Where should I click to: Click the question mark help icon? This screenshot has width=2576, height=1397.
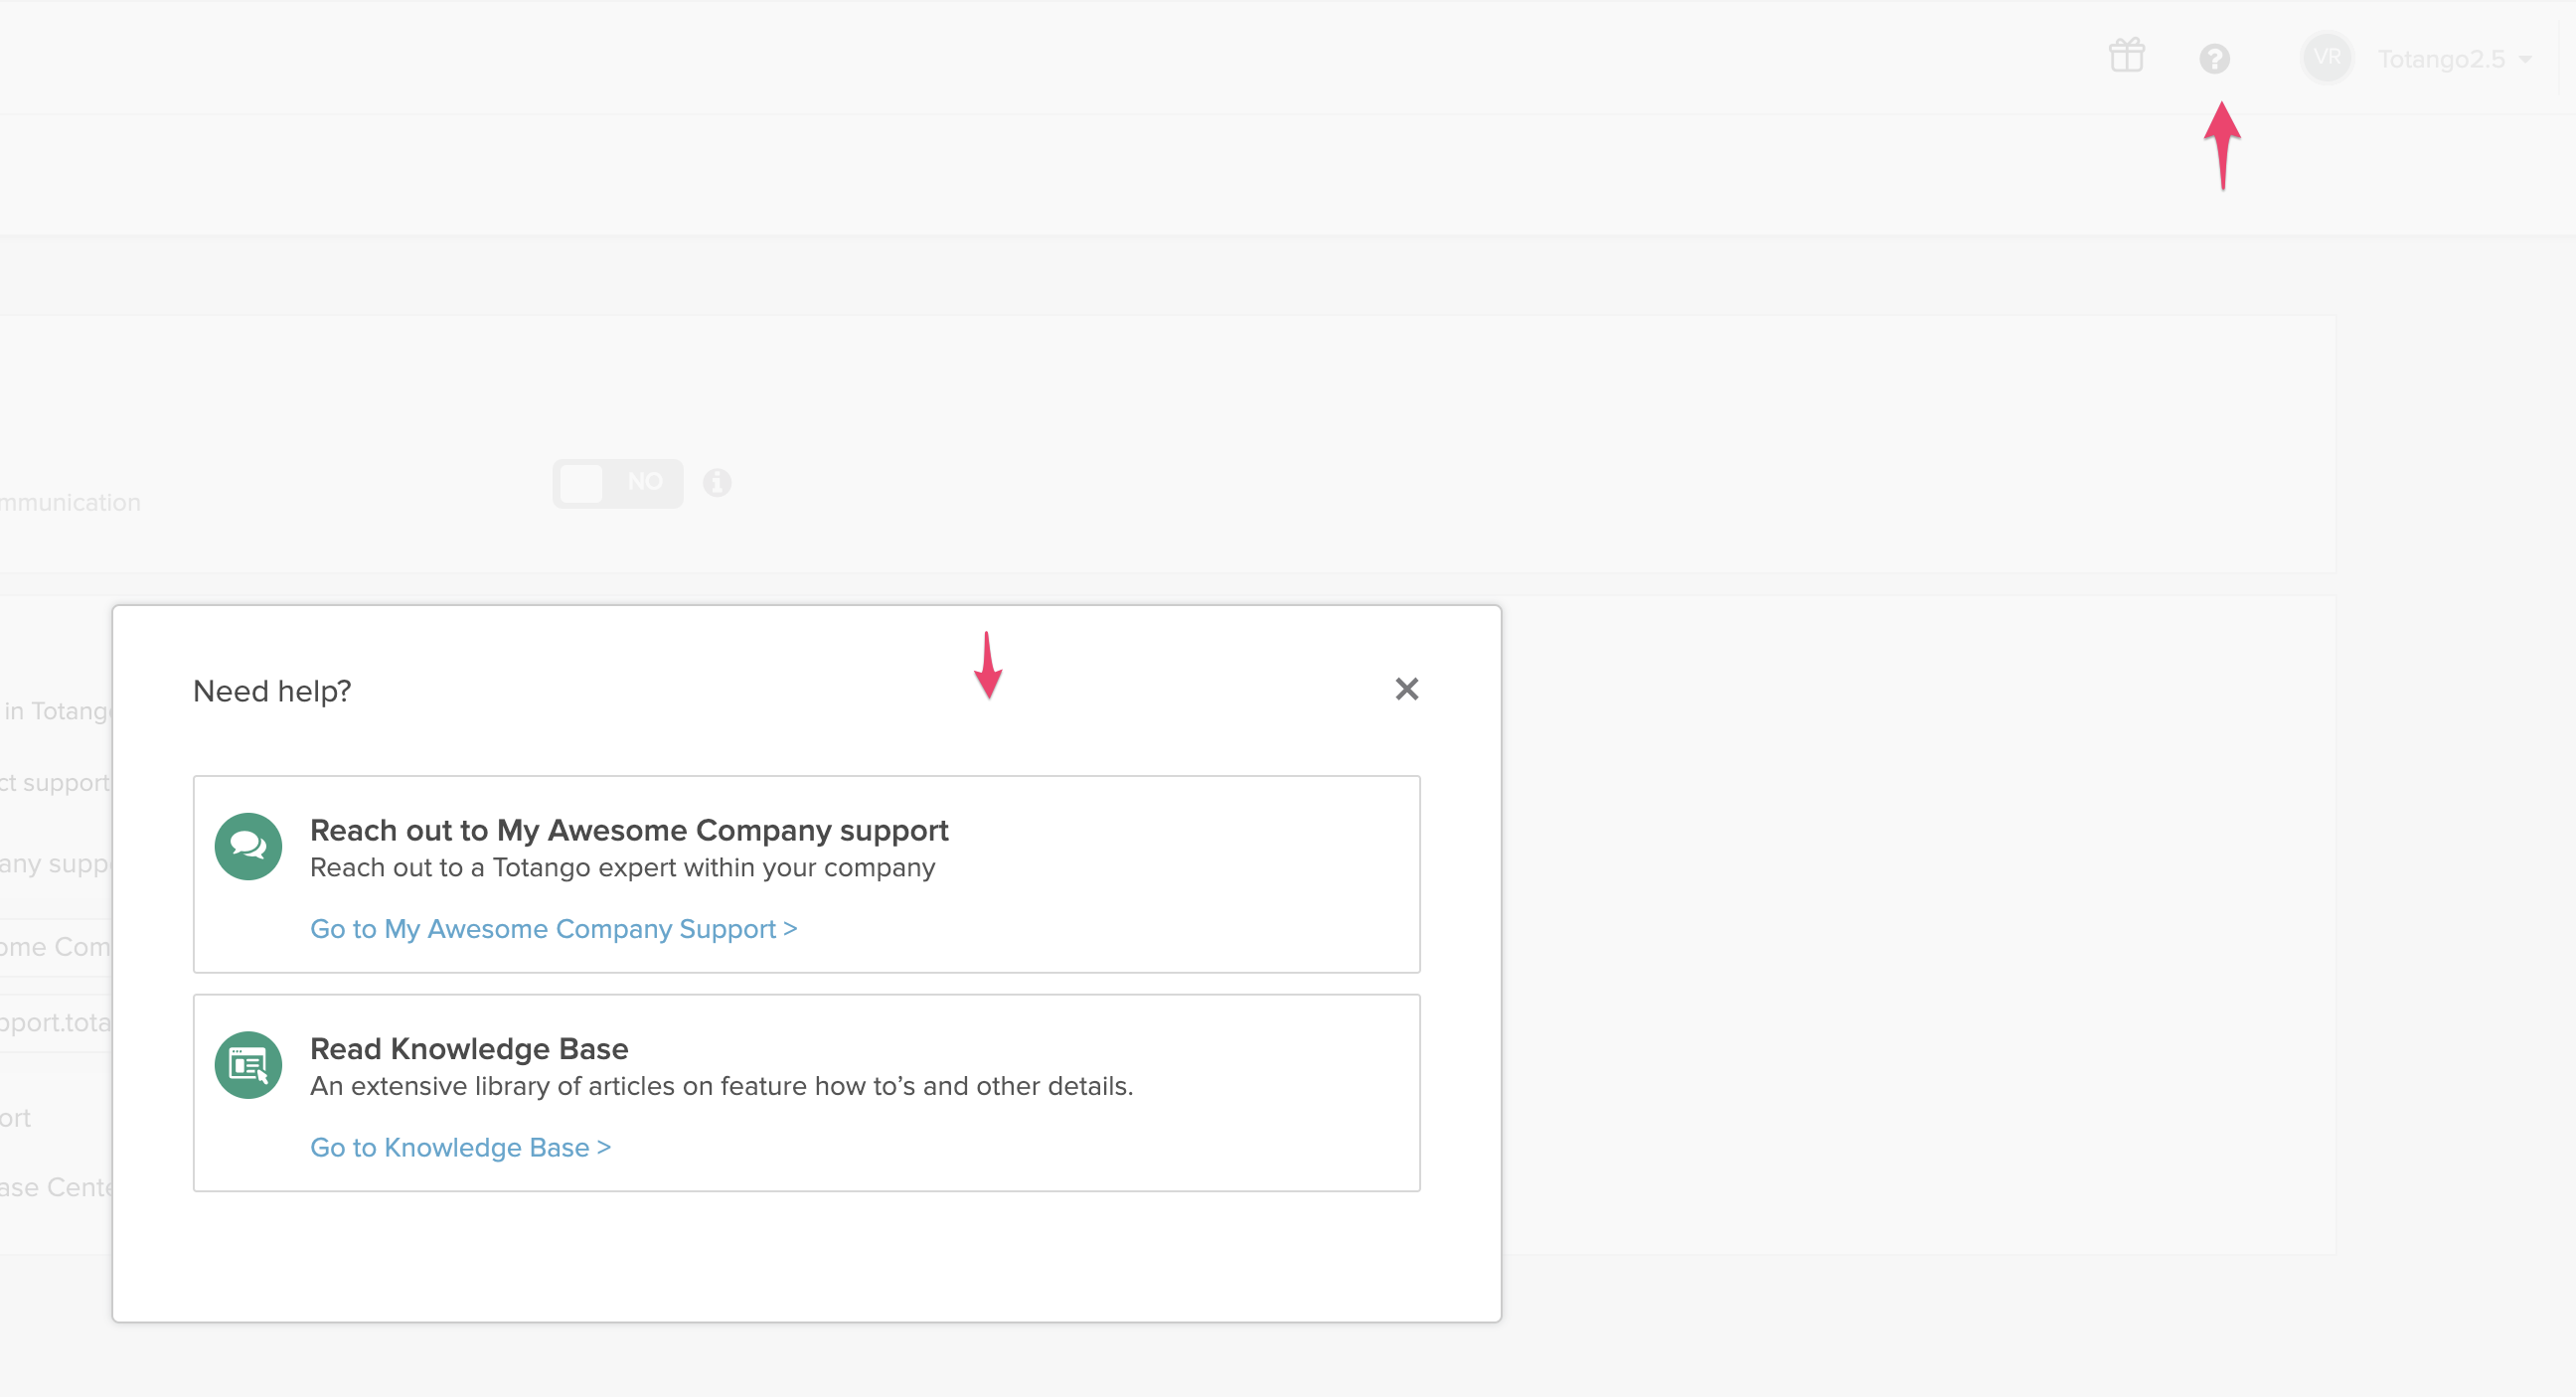click(2214, 59)
